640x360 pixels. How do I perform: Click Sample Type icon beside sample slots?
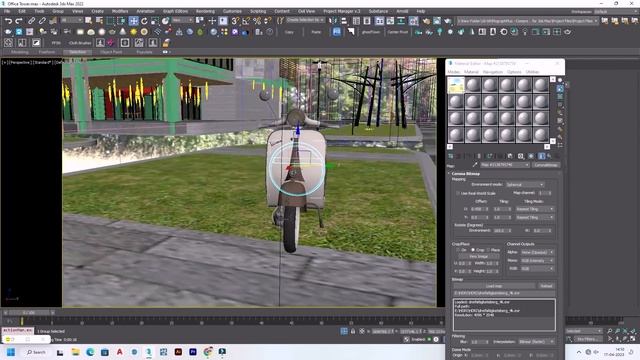pos(560,80)
